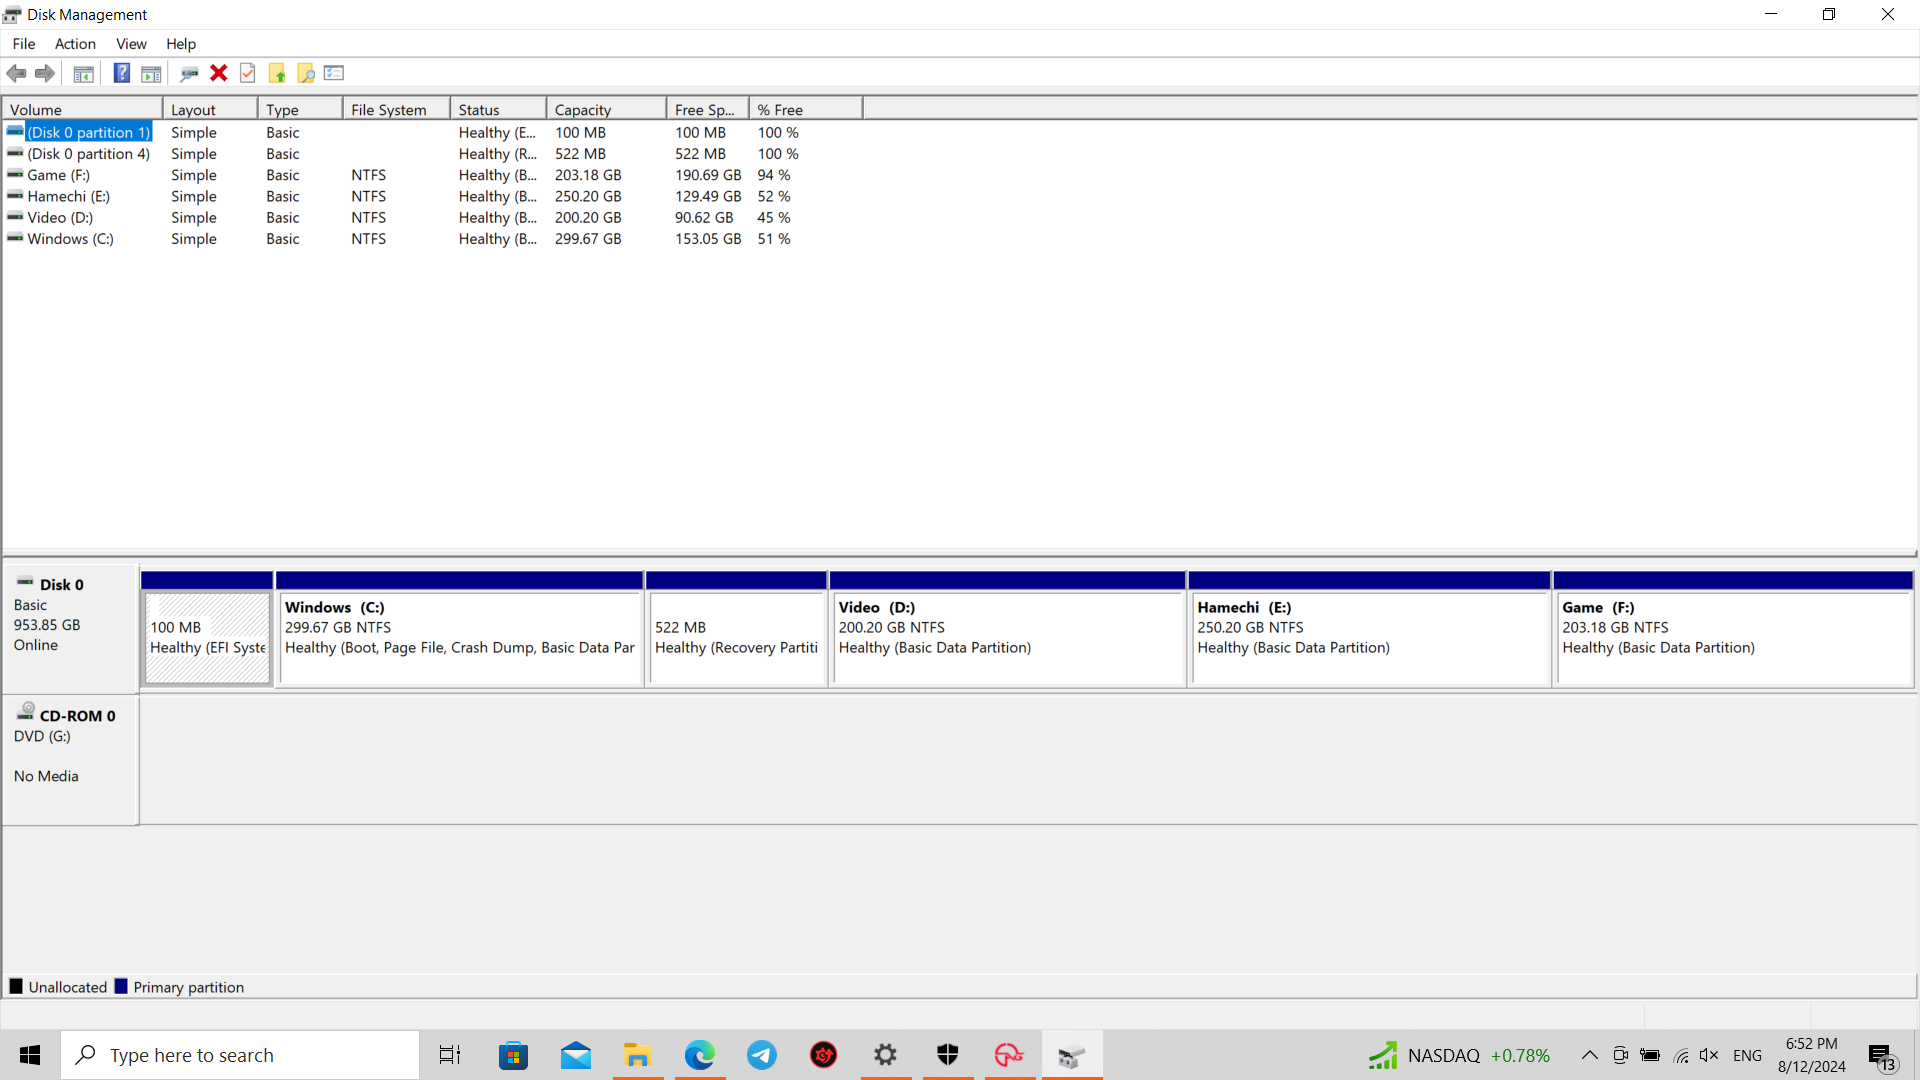Click the black Unallocated legend swatch
This screenshot has width=1920, height=1080.
[16, 987]
